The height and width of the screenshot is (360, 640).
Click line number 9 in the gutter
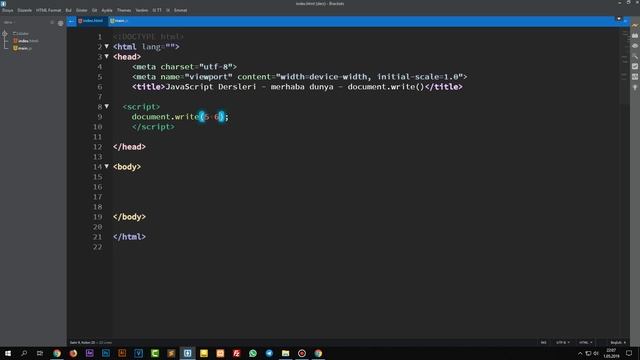[x=100, y=117]
